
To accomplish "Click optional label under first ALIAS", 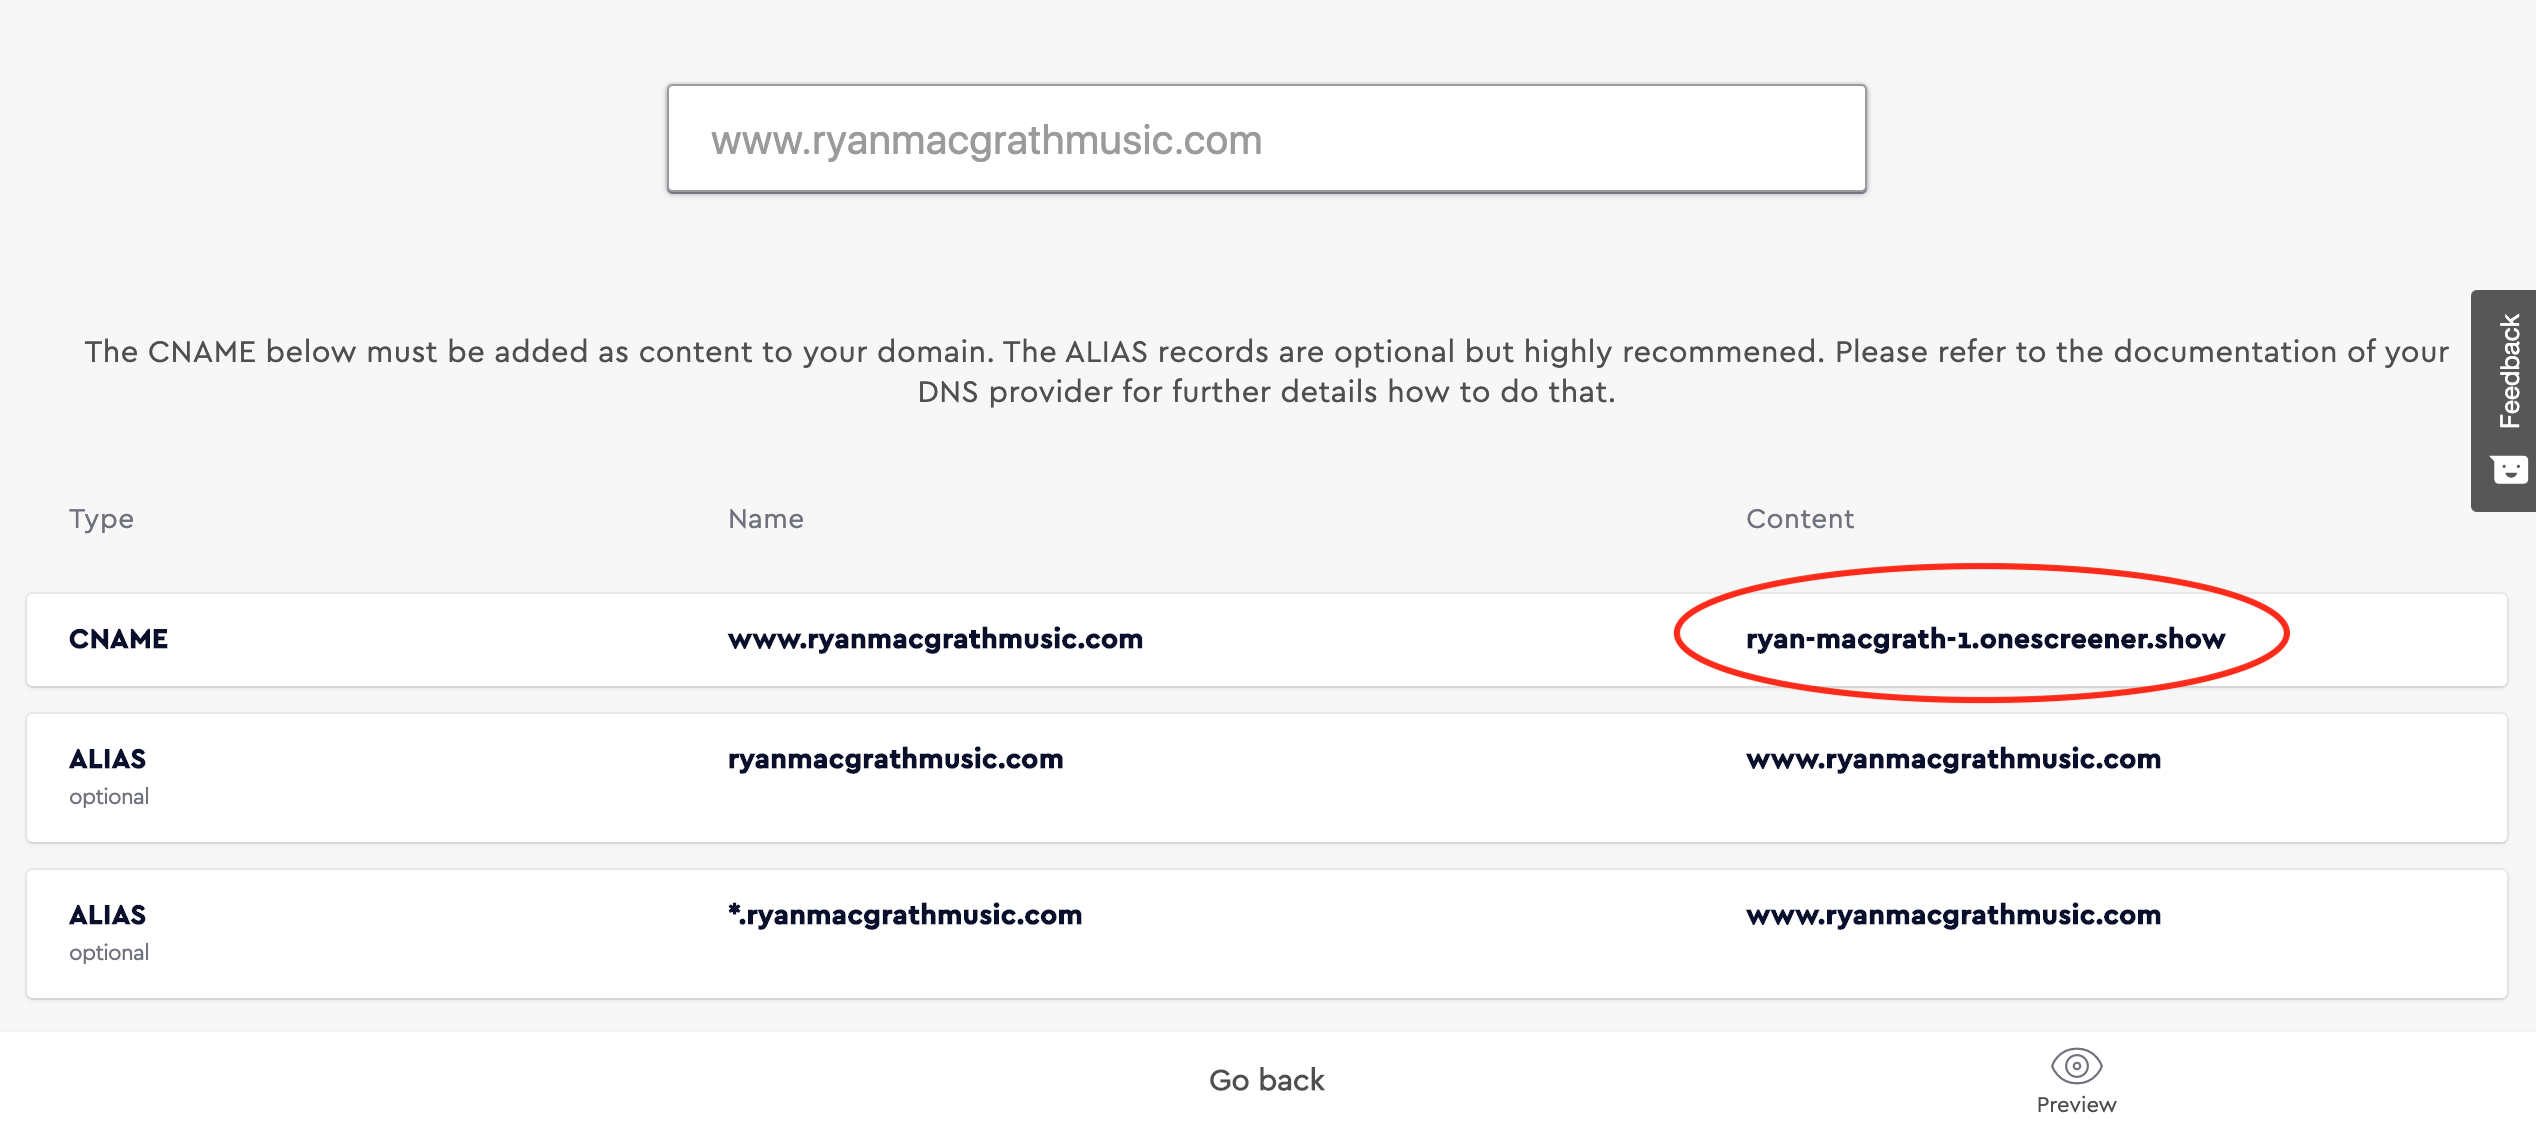I will (109, 797).
